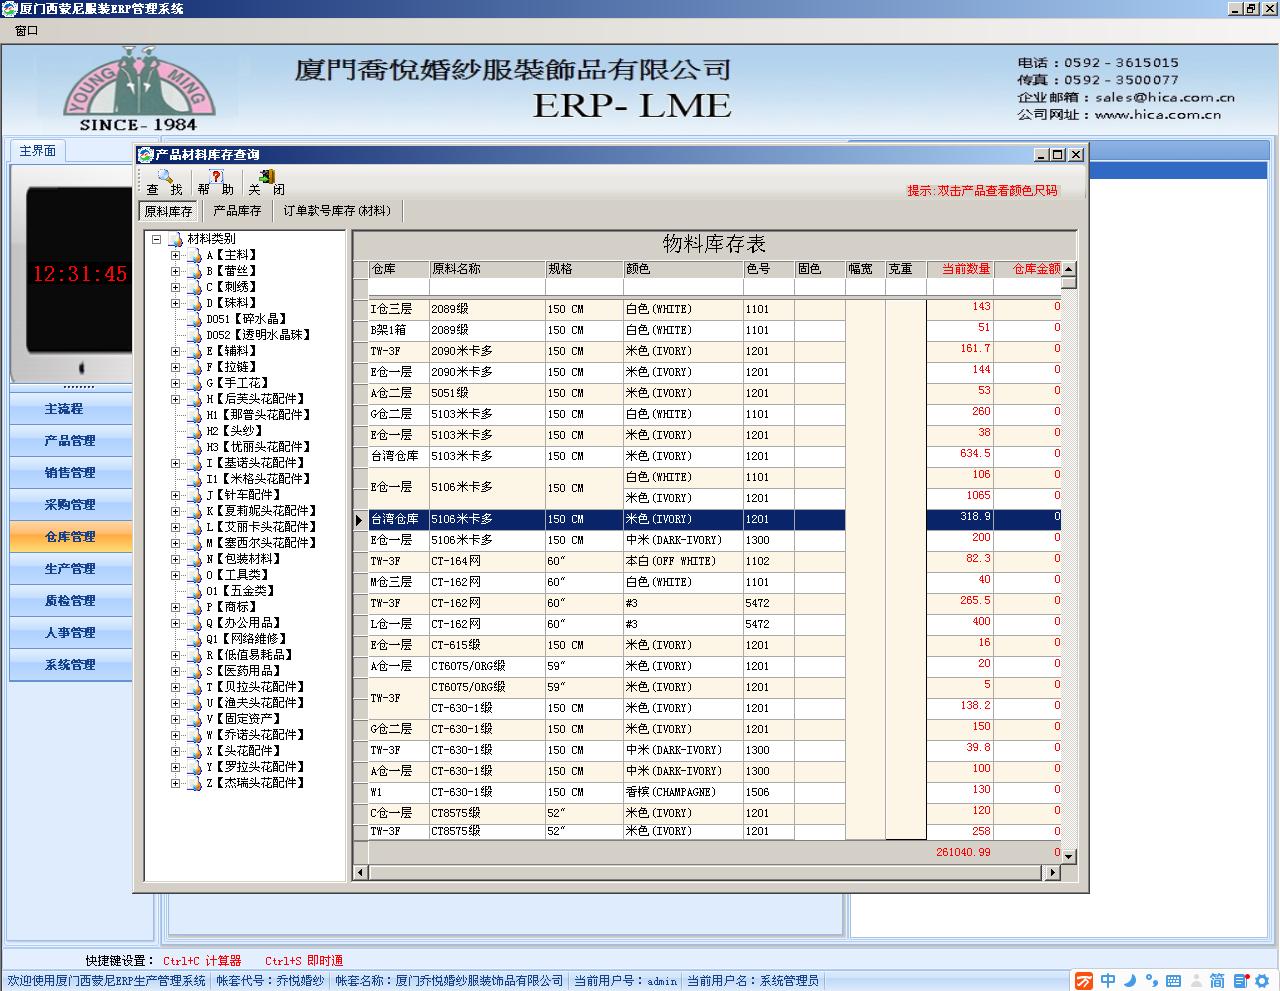Open the 产品管理 sidebar module
The width and height of the screenshot is (1280, 991).
[x=70, y=441]
